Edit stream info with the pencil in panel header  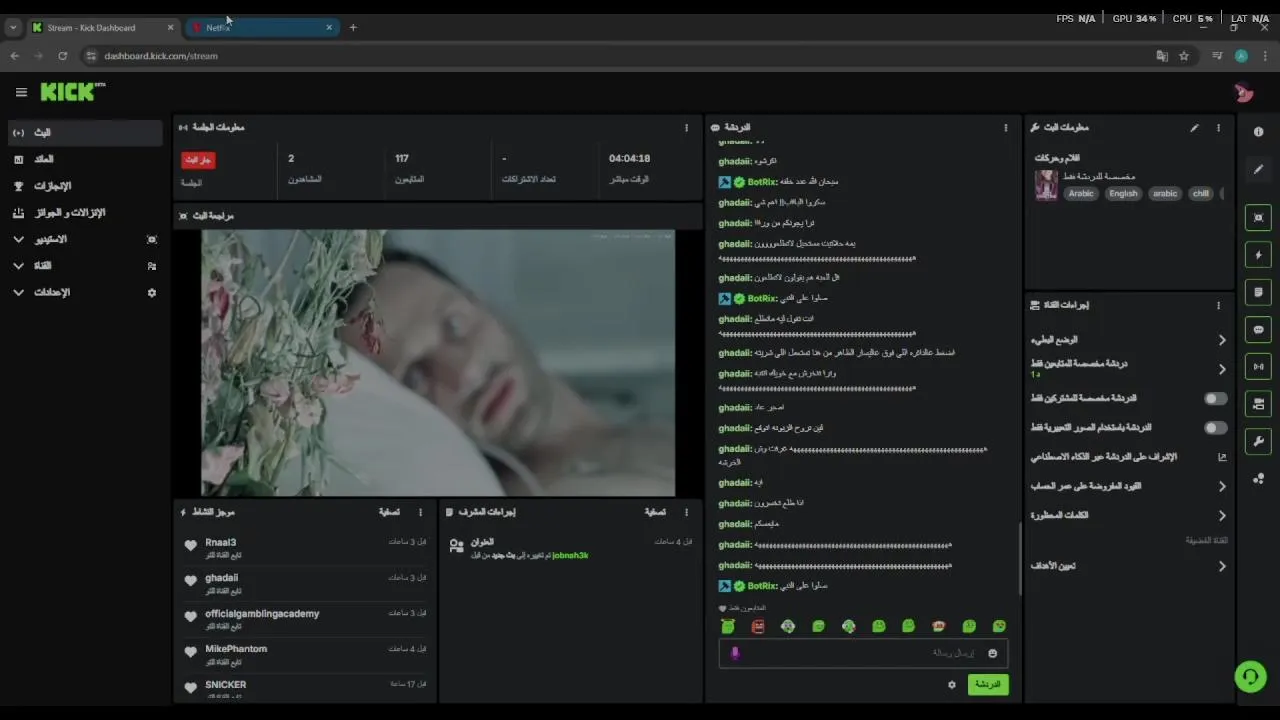pyautogui.click(x=1194, y=128)
